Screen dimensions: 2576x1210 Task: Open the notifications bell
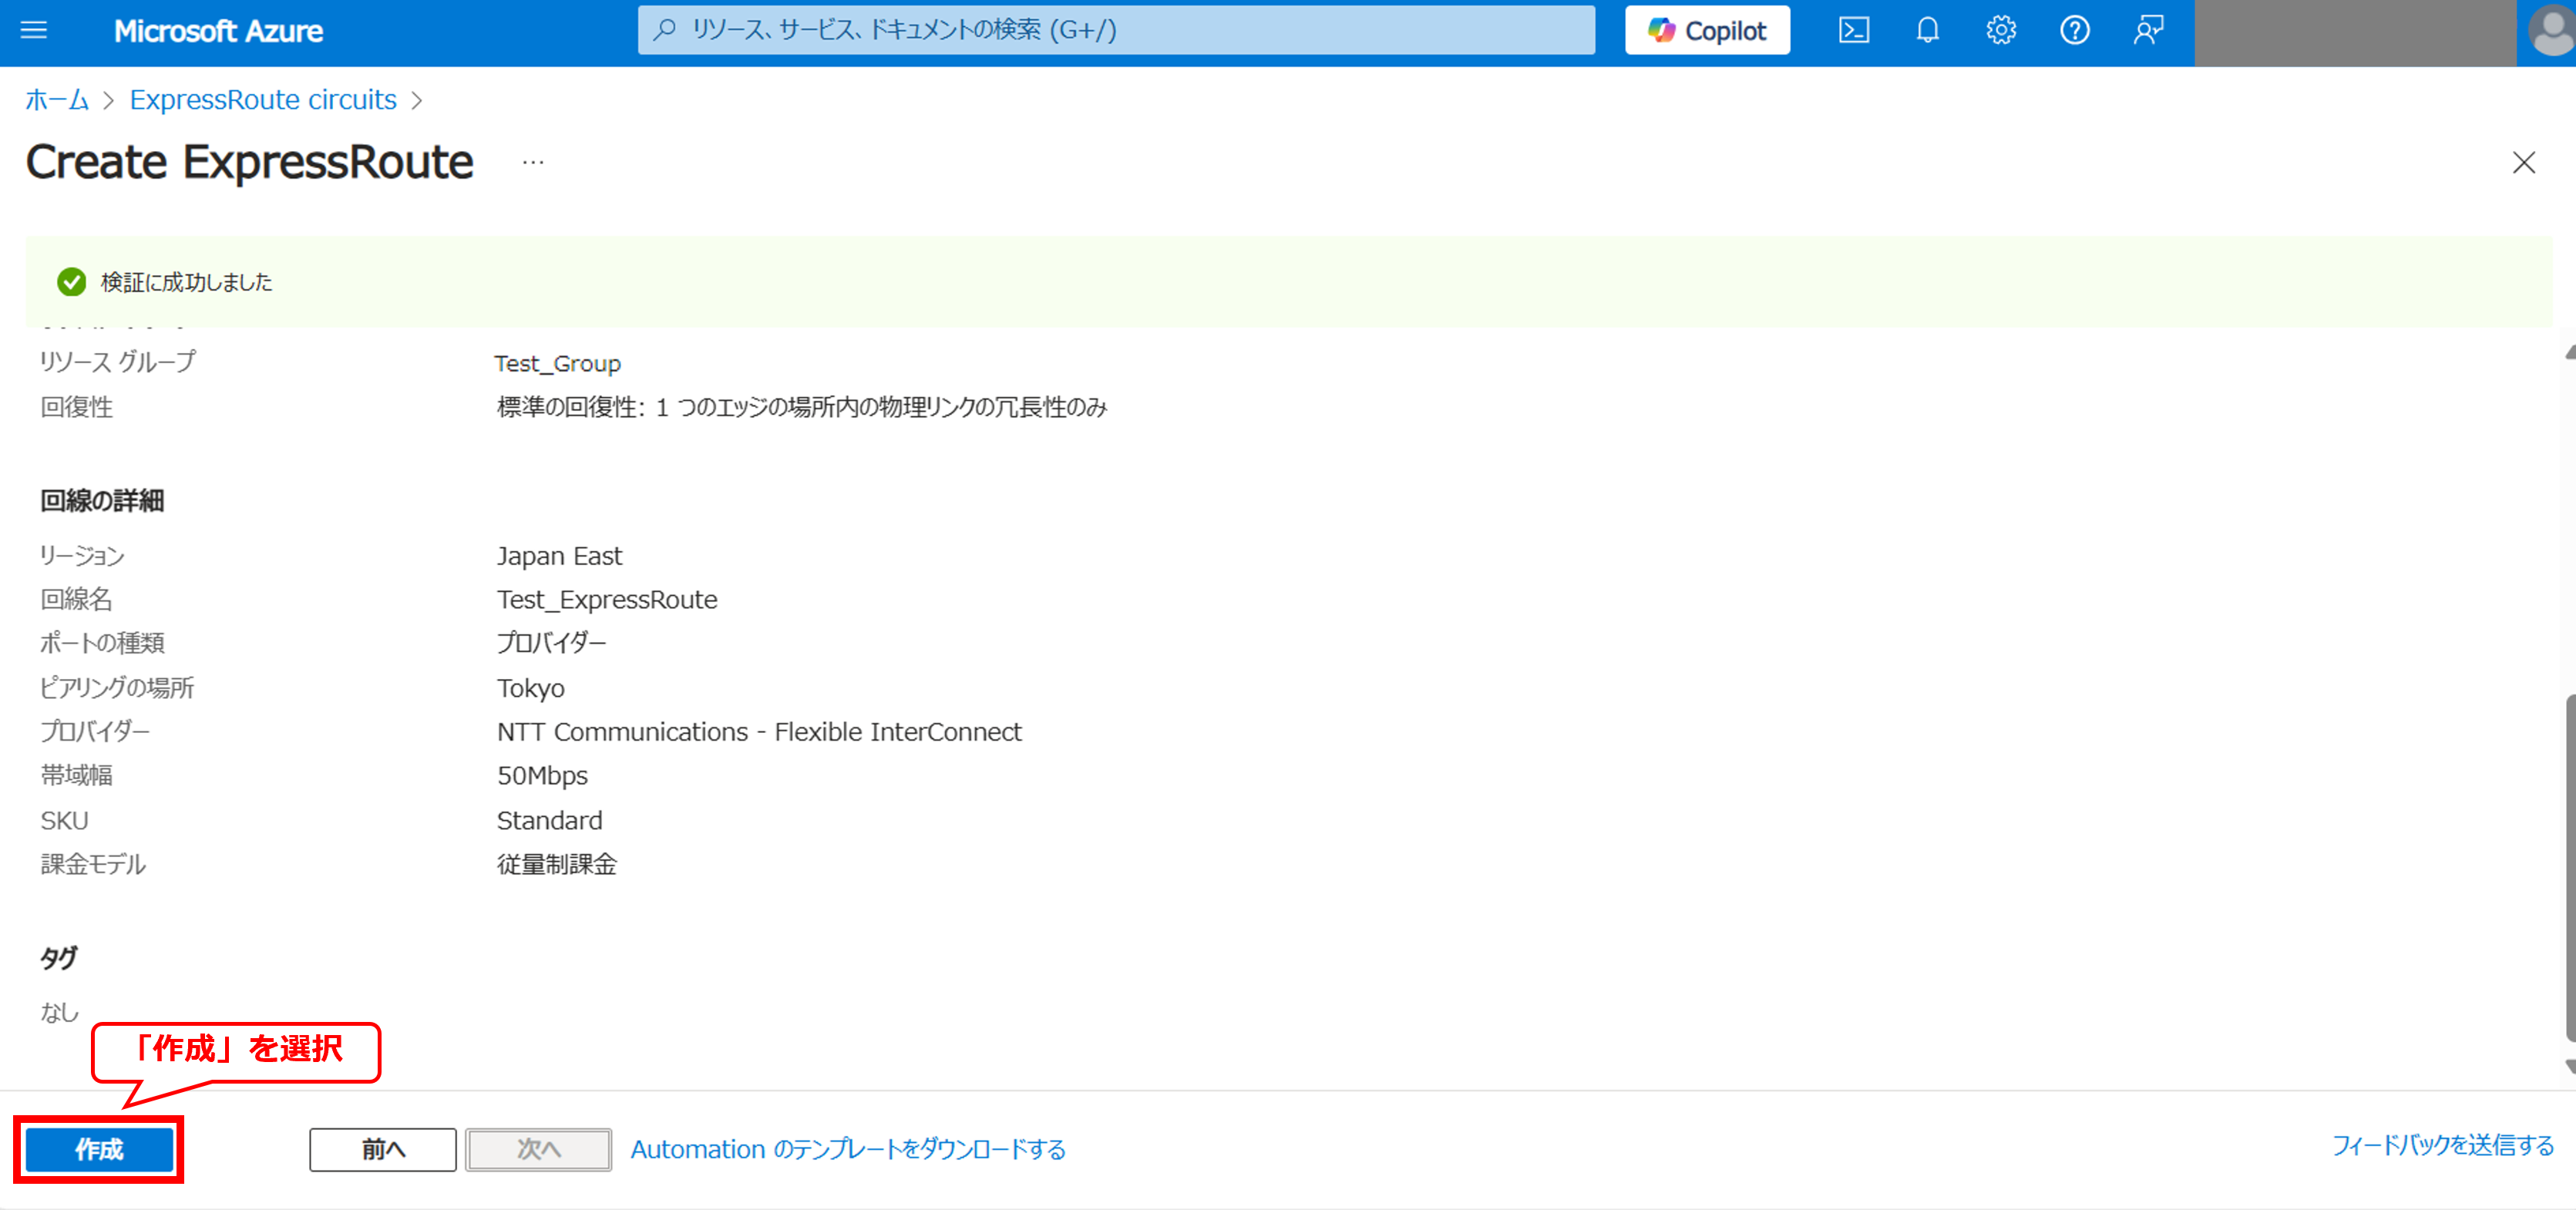coord(1927,30)
